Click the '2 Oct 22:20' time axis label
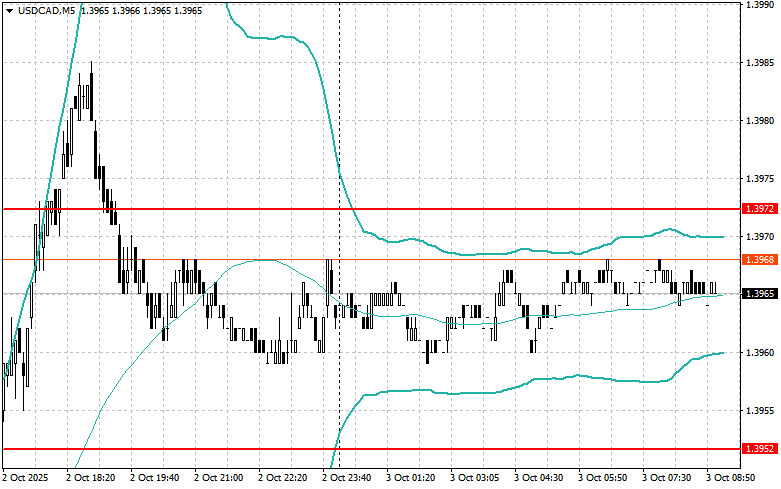The image size is (781, 489). 282,478
